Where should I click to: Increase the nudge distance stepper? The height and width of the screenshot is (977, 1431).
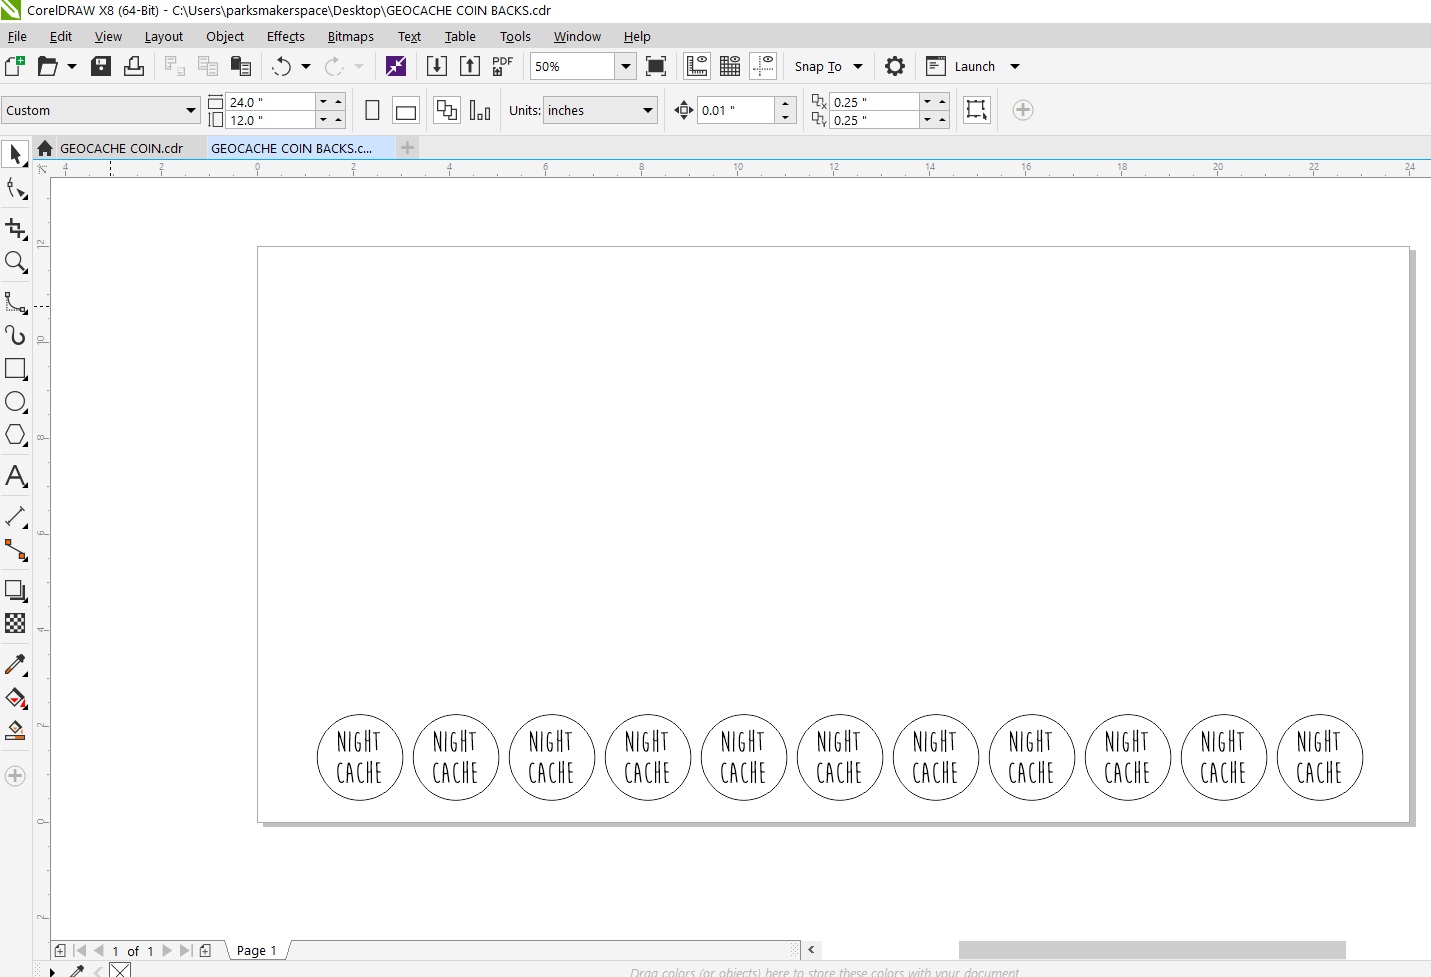[786, 103]
